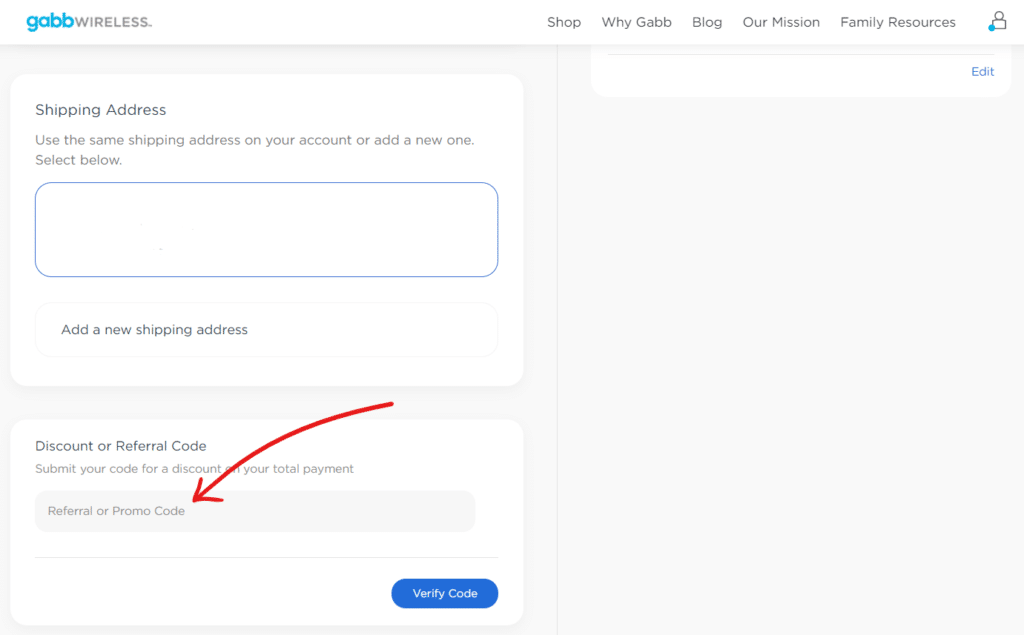
Task: Open Family Resources
Action: click(897, 22)
